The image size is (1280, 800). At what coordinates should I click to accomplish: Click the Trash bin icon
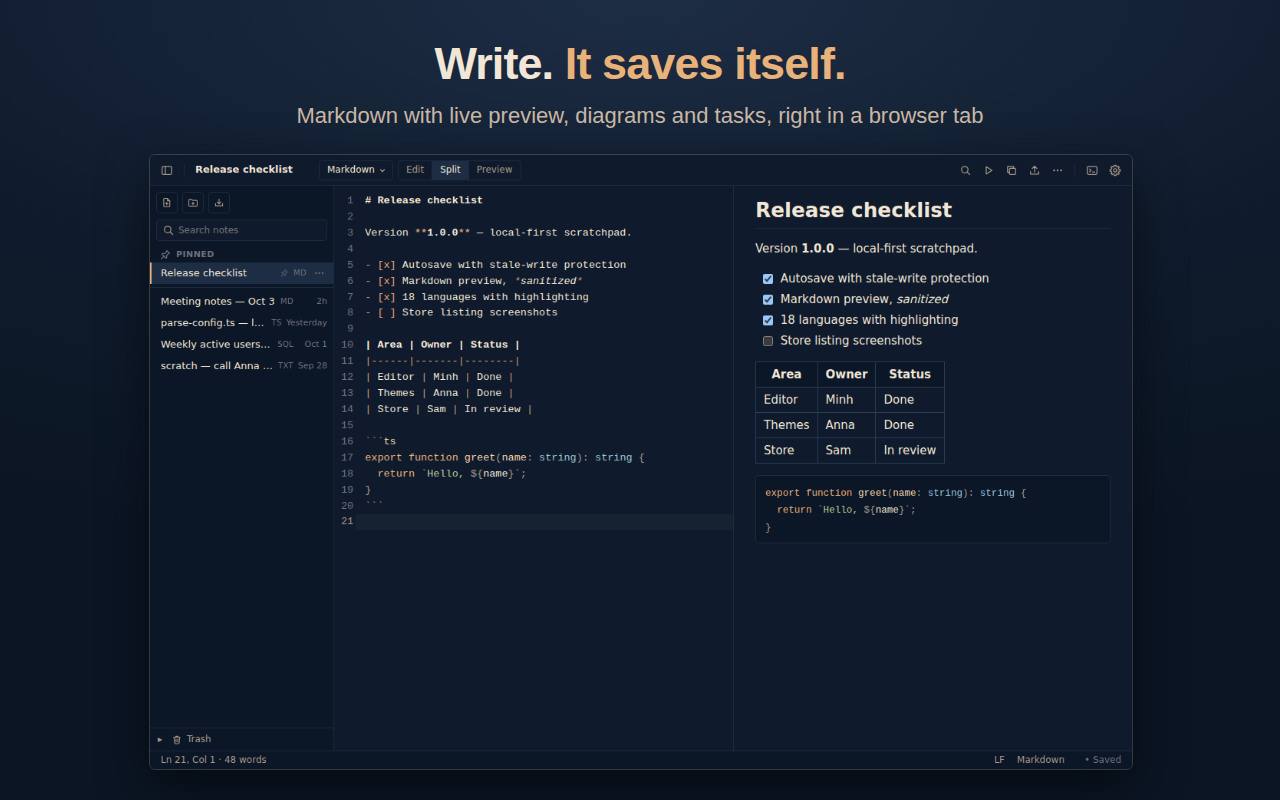(x=177, y=740)
